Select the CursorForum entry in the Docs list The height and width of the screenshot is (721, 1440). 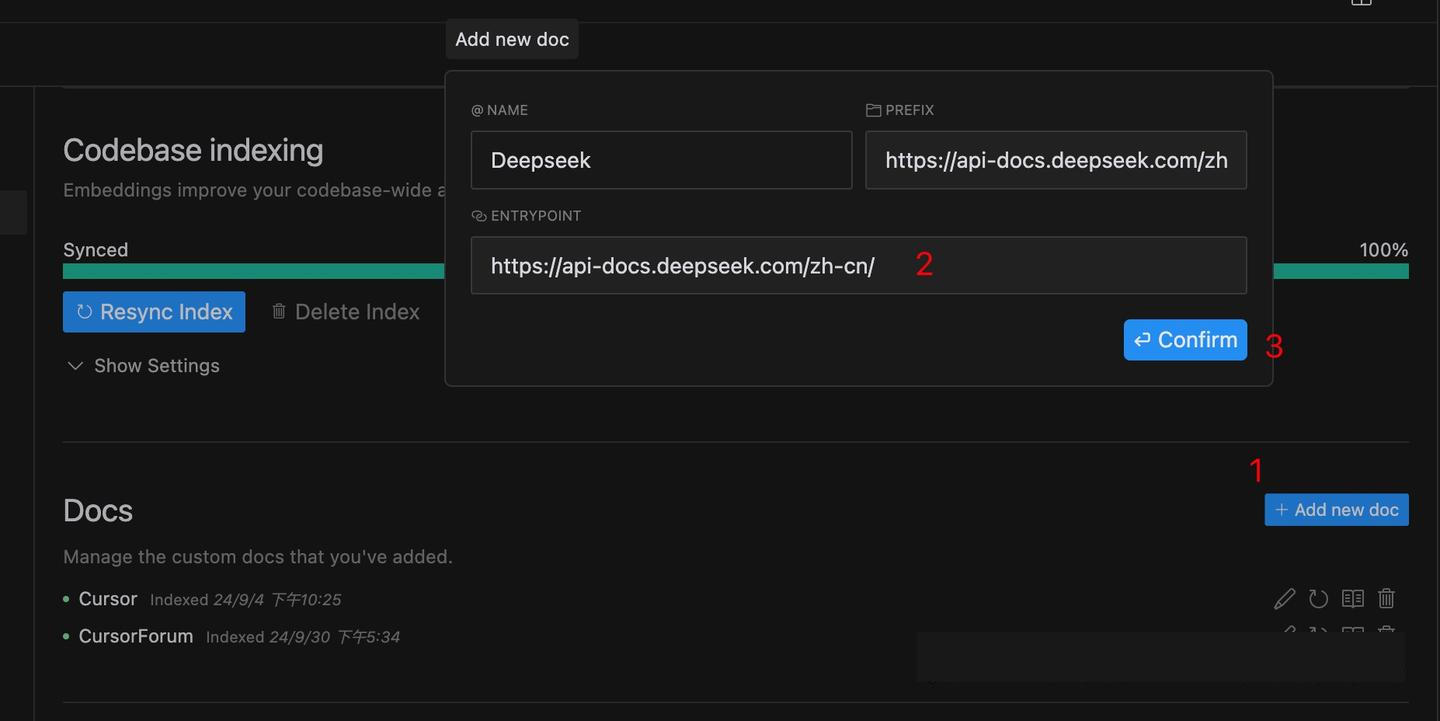[135, 637]
